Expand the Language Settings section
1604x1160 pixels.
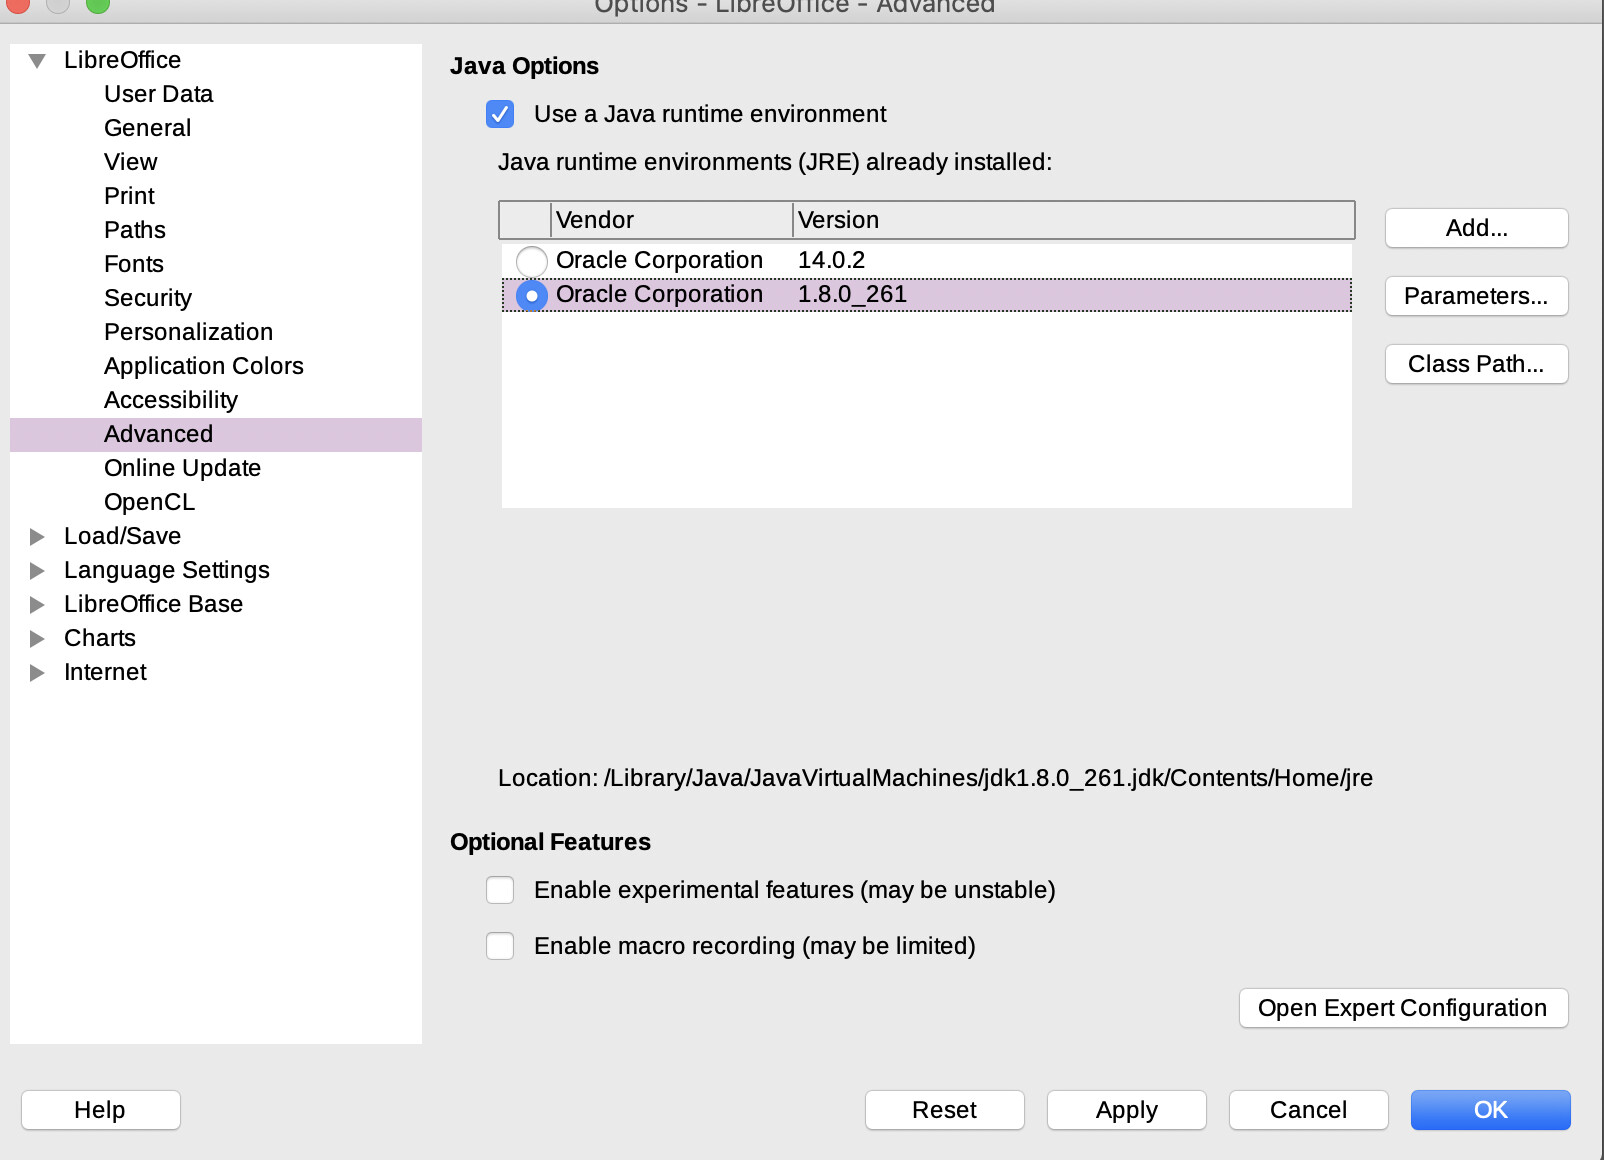point(37,570)
